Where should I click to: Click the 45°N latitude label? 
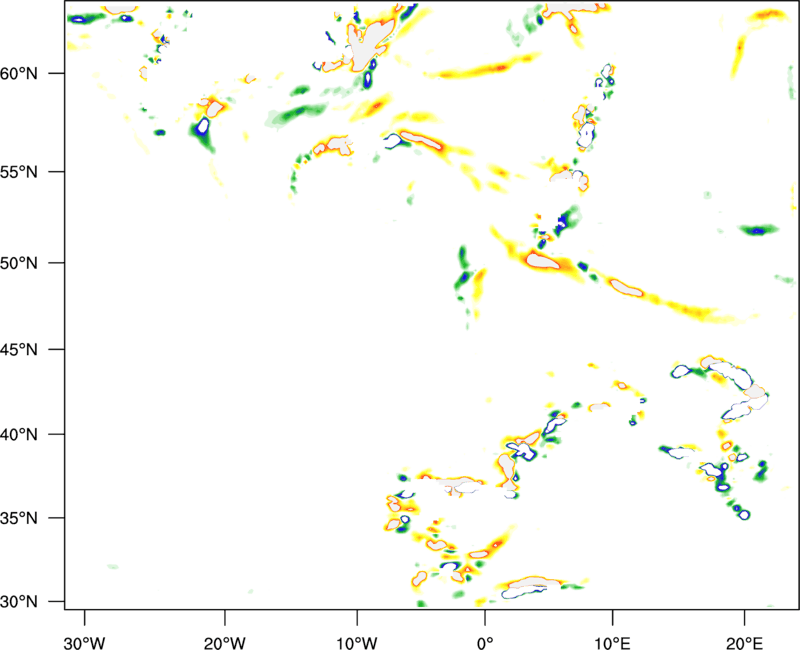19,350
